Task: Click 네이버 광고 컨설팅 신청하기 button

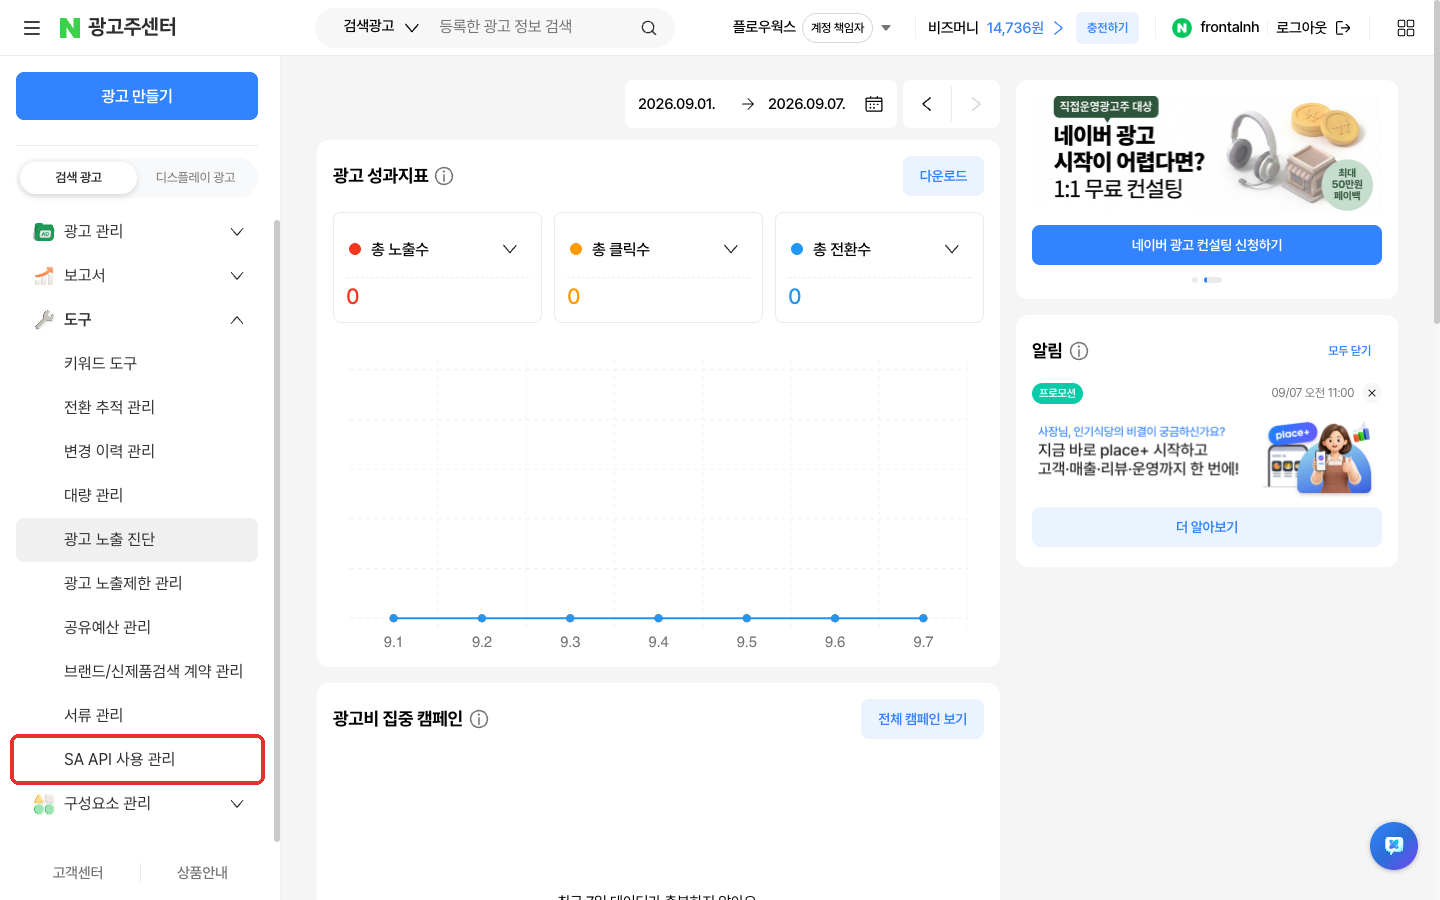Action: [x=1207, y=245]
